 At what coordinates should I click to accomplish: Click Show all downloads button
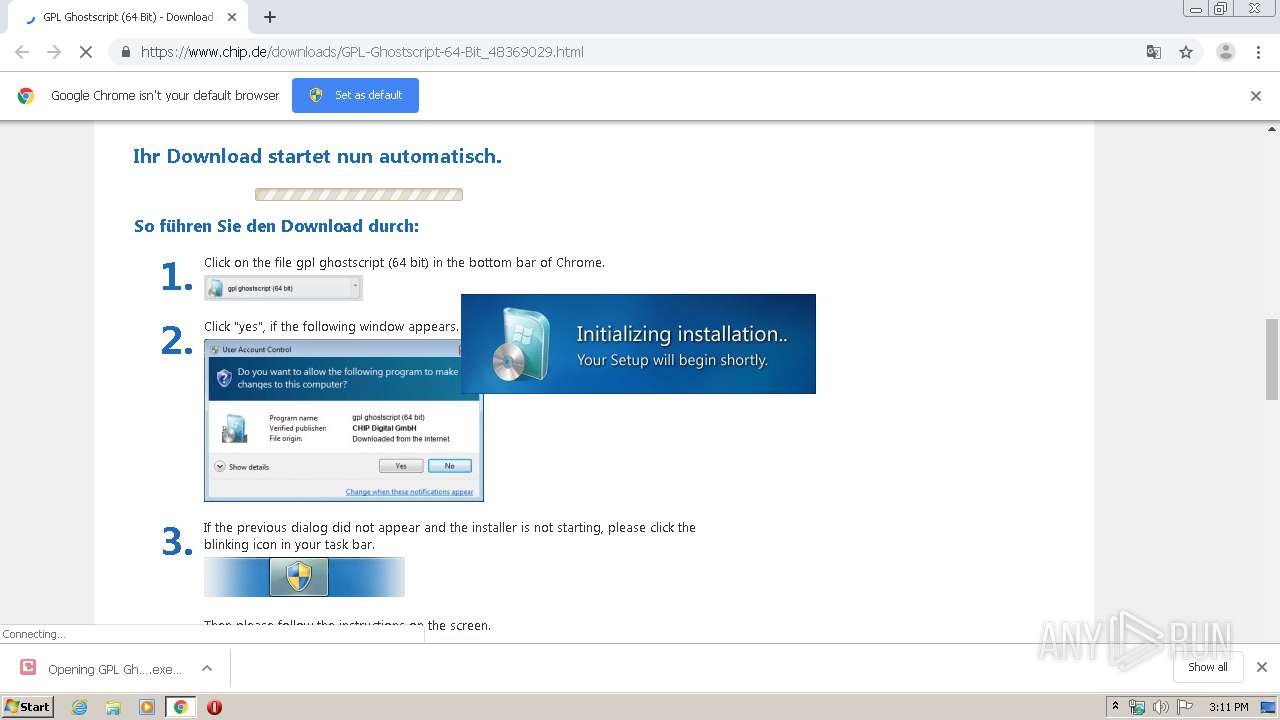click(1207, 667)
